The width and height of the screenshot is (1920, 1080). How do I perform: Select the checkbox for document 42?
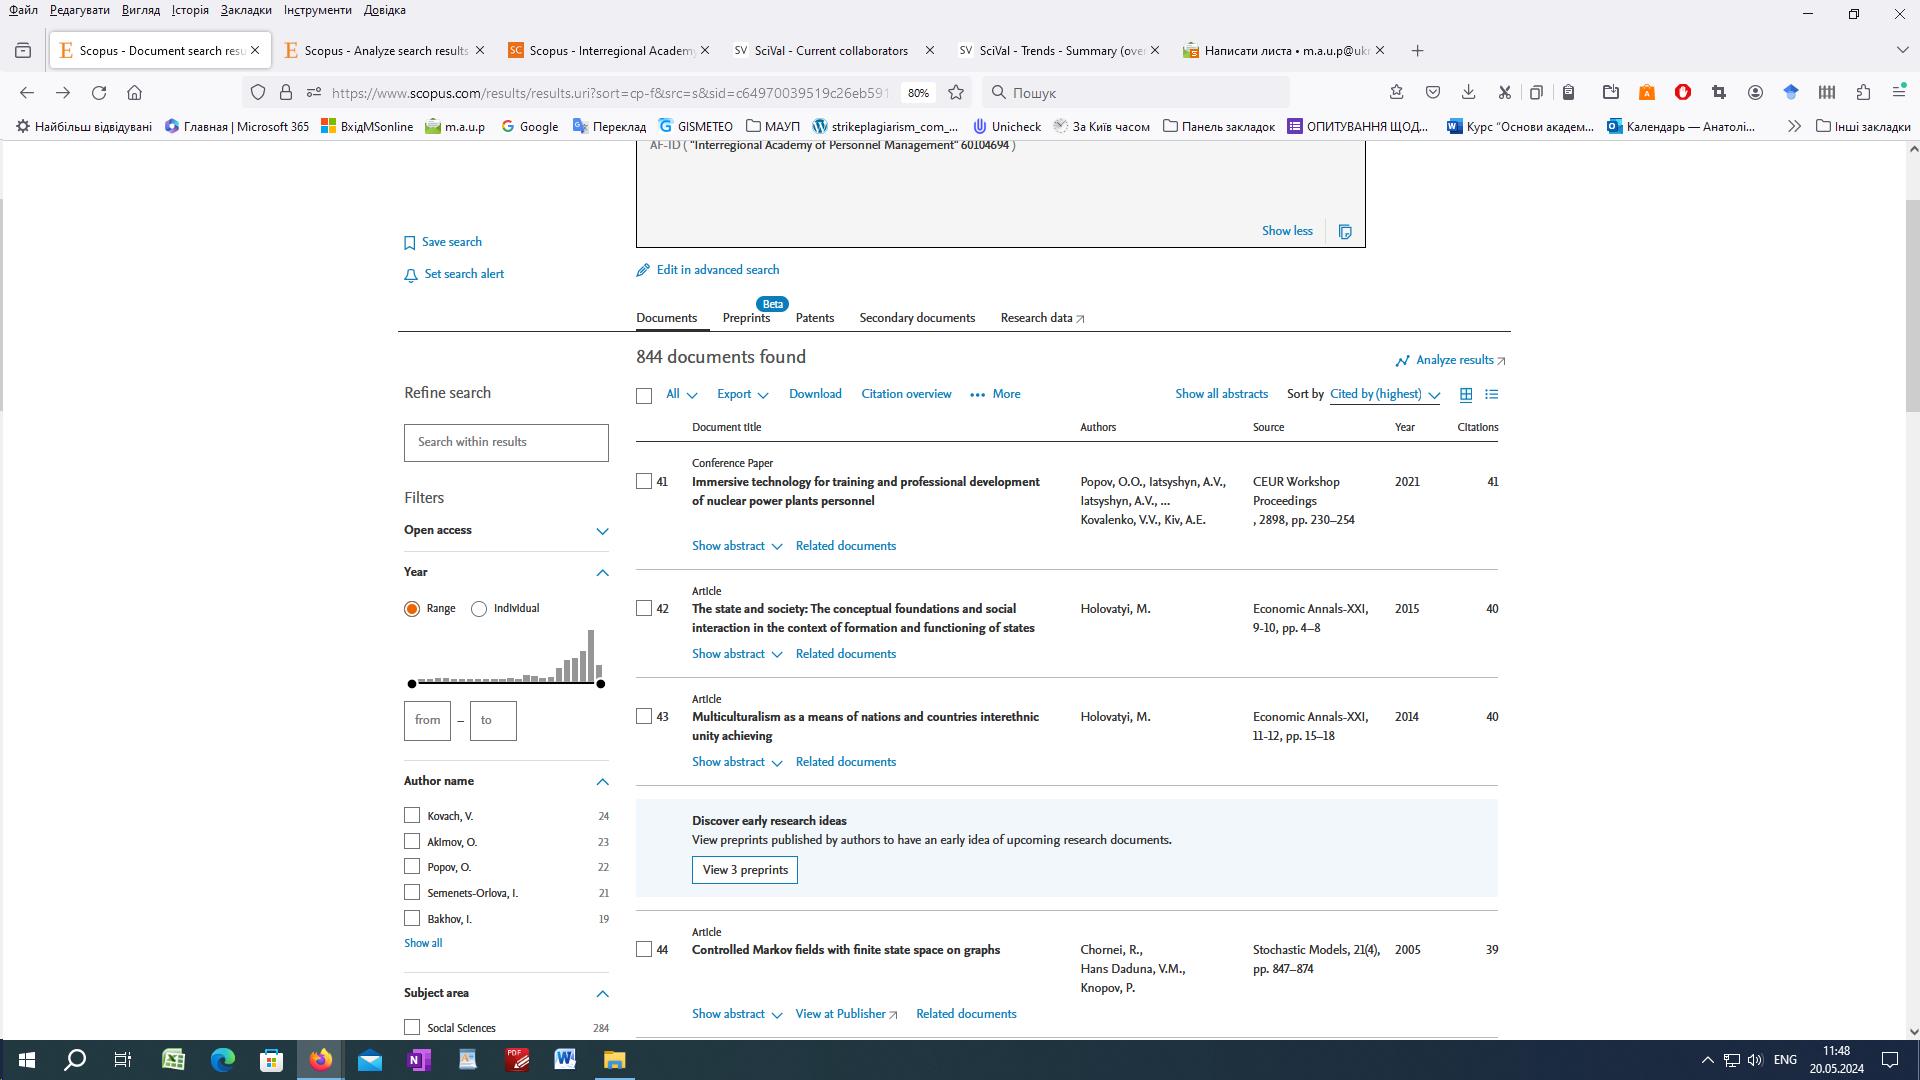coord(644,609)
